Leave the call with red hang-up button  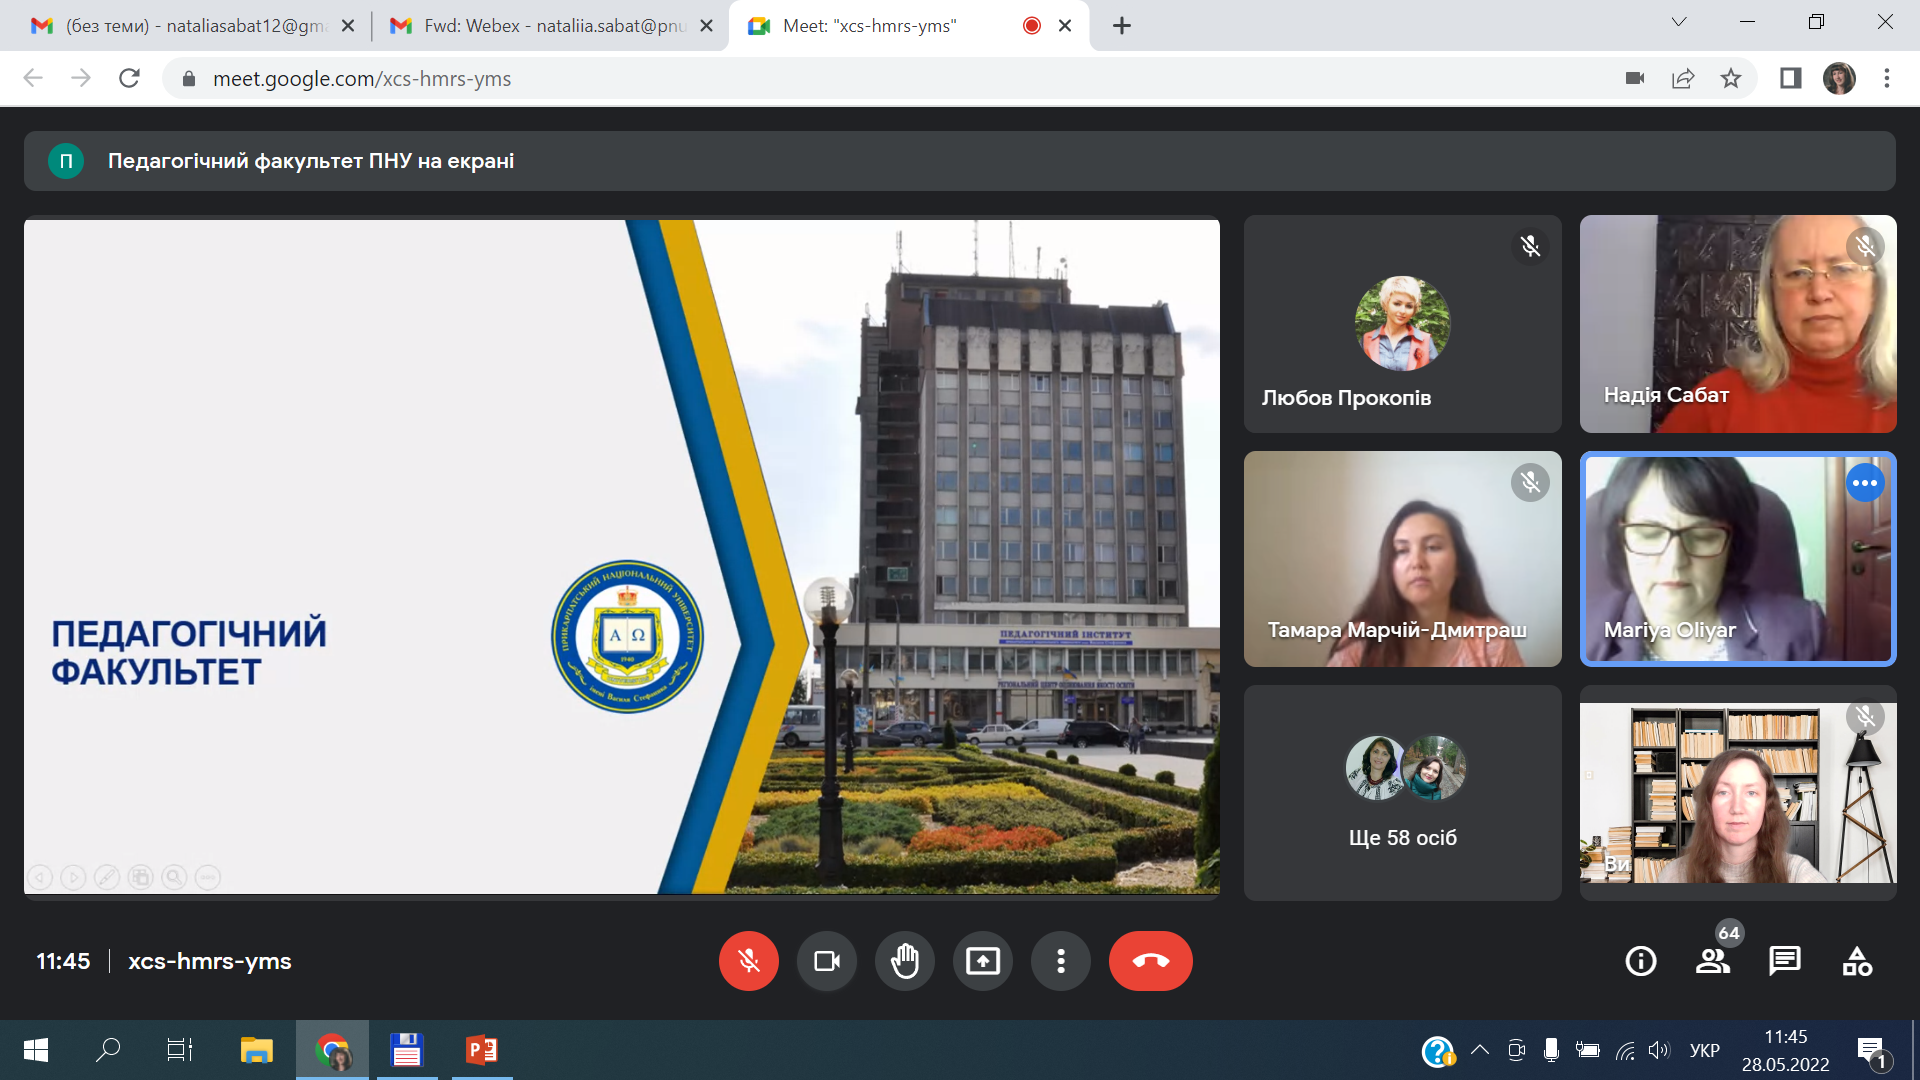click(1150, 961)
